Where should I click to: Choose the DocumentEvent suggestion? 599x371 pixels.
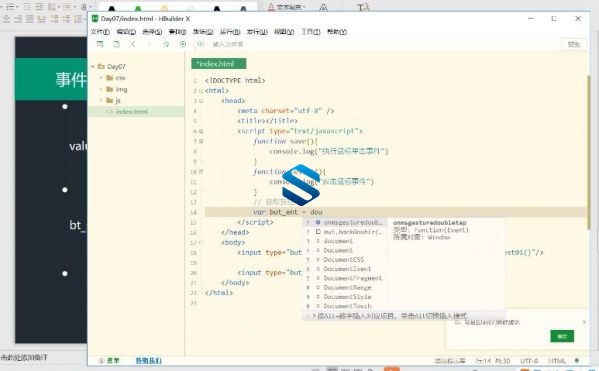(346, 269)
